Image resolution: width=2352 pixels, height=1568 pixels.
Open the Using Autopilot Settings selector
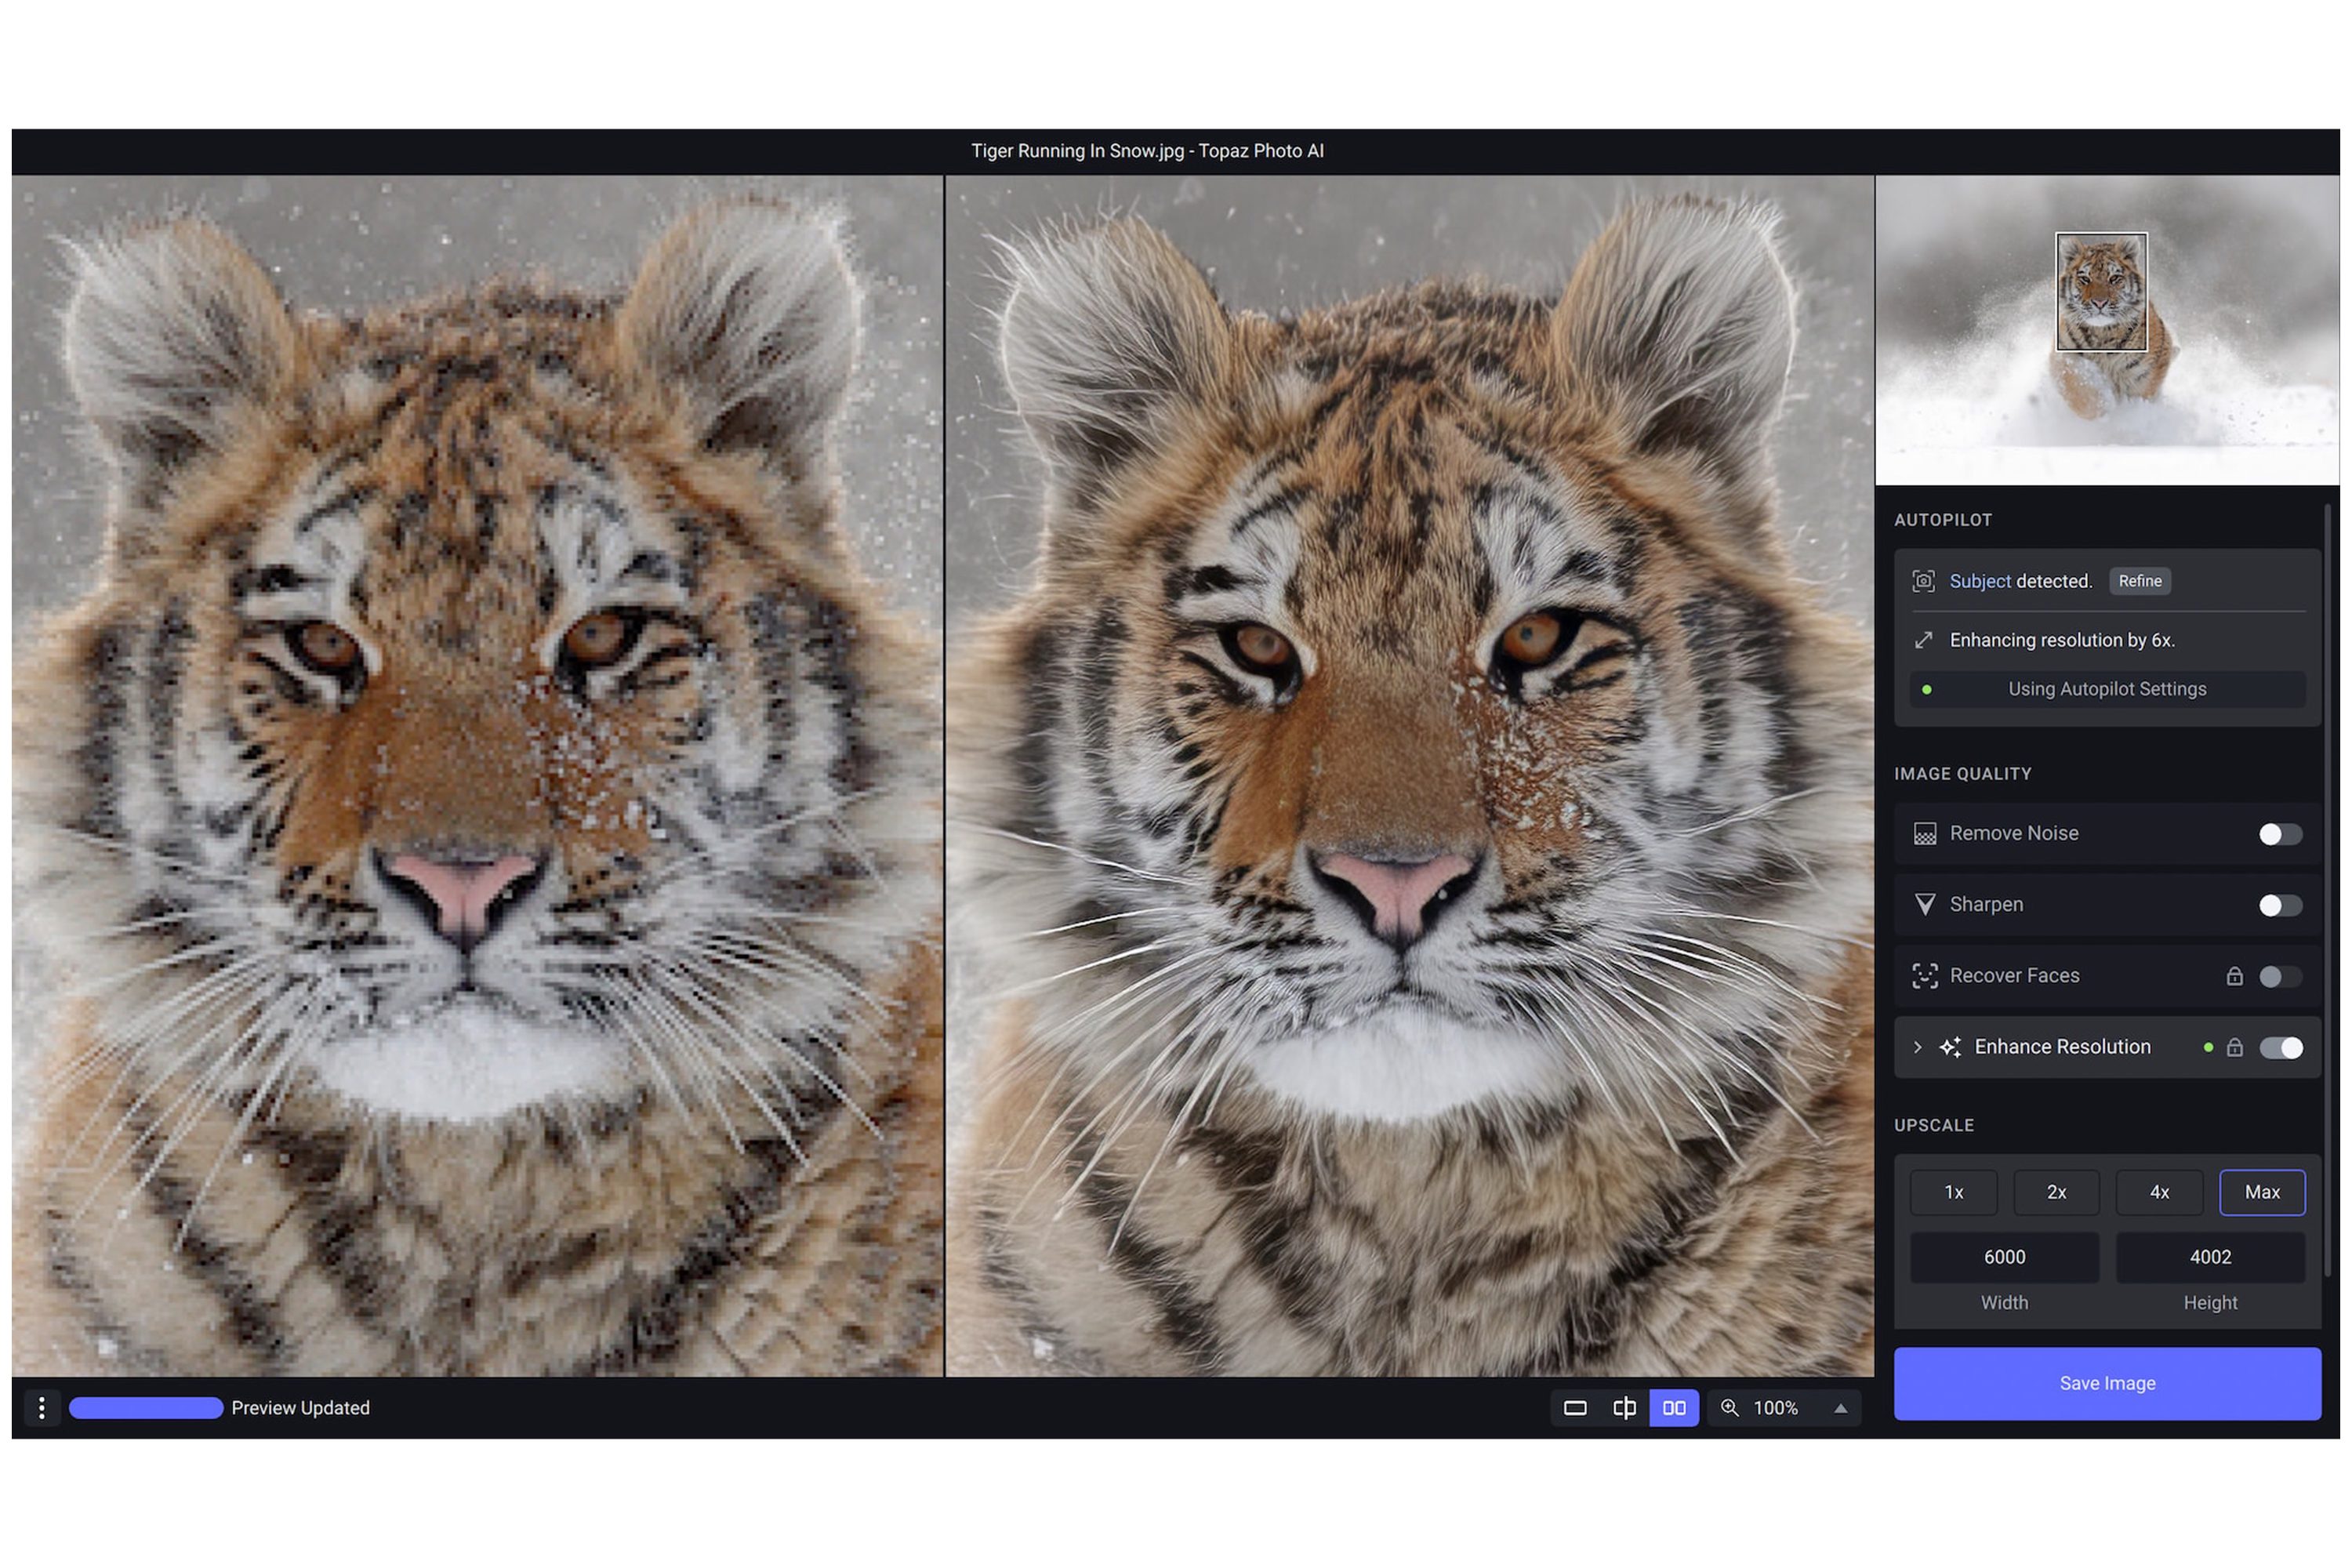(x=2107, y=689)
